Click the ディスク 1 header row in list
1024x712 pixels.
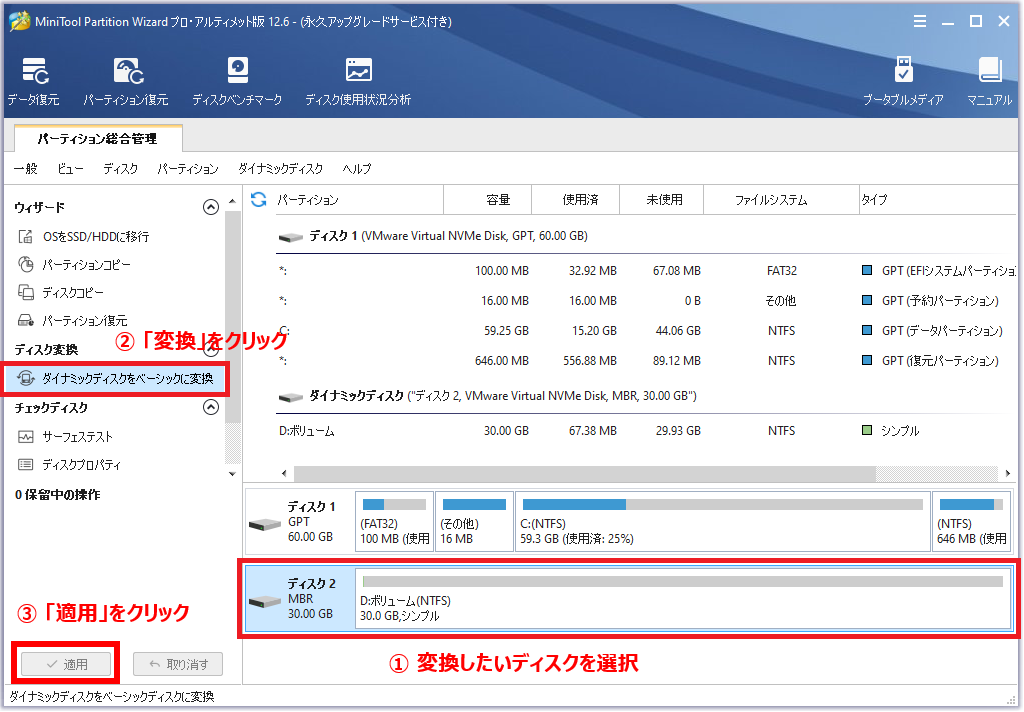click(x=647, y=236)
